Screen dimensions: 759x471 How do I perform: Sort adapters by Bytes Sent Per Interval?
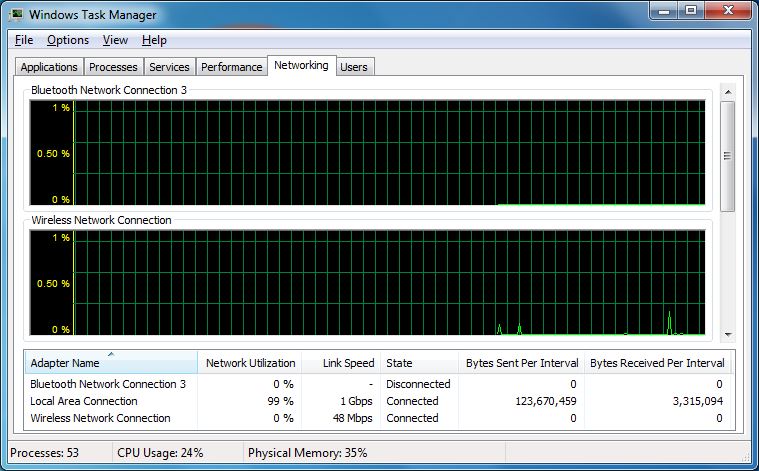coord(522,363)
